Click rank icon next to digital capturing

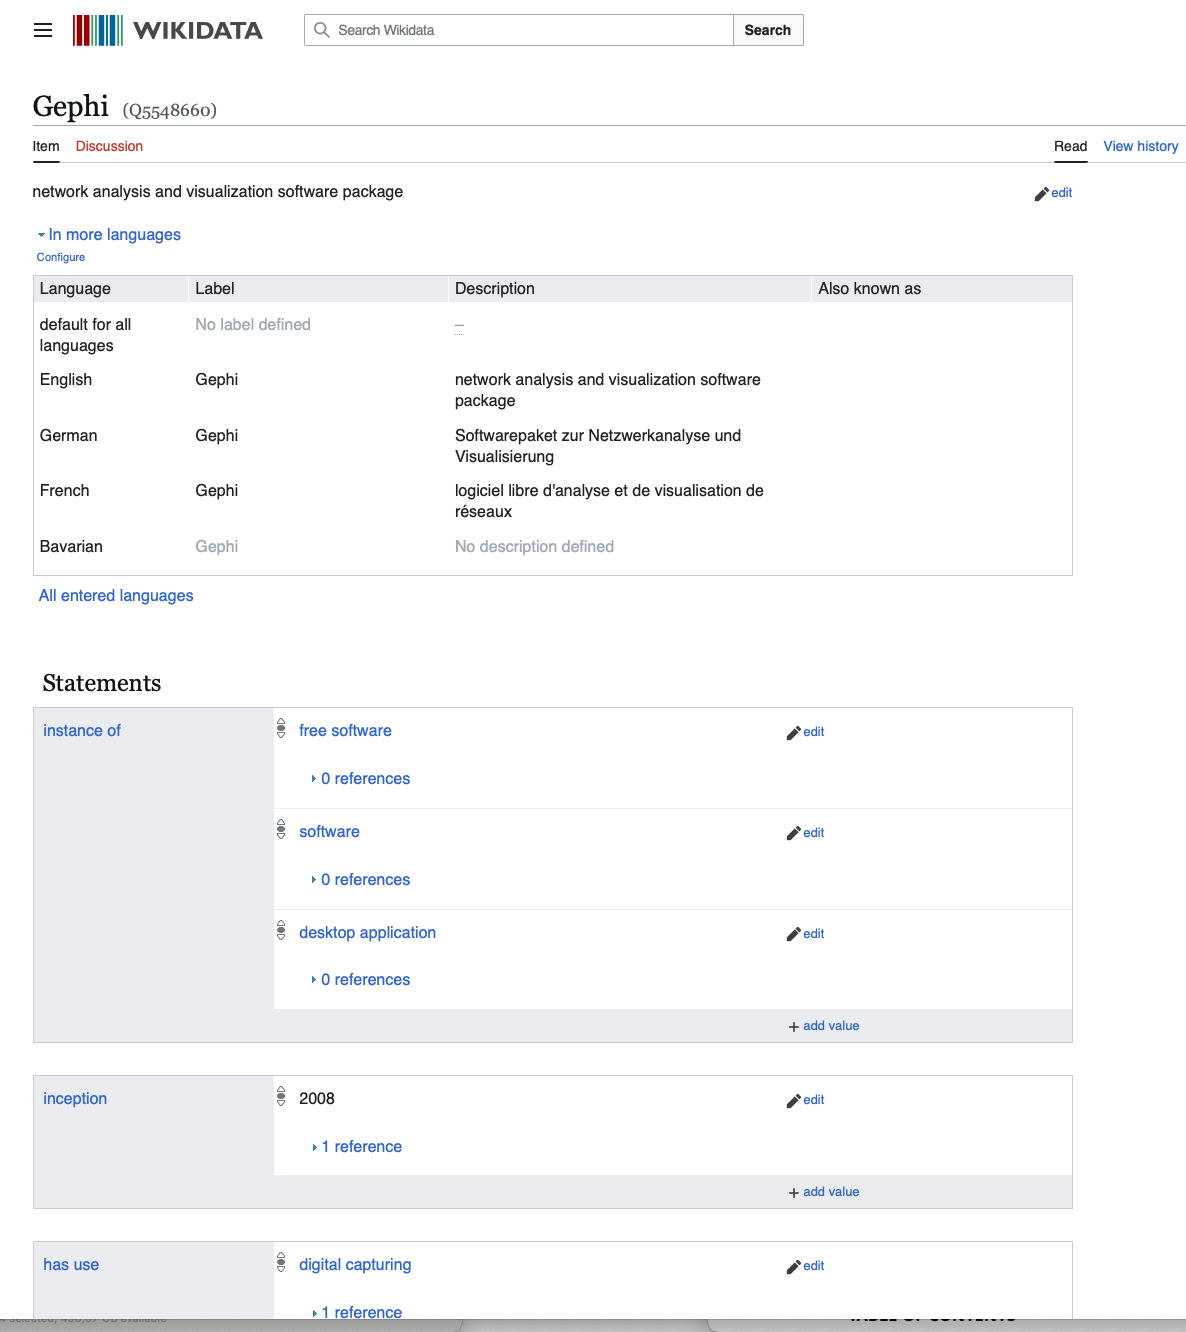coord(281,1264)
